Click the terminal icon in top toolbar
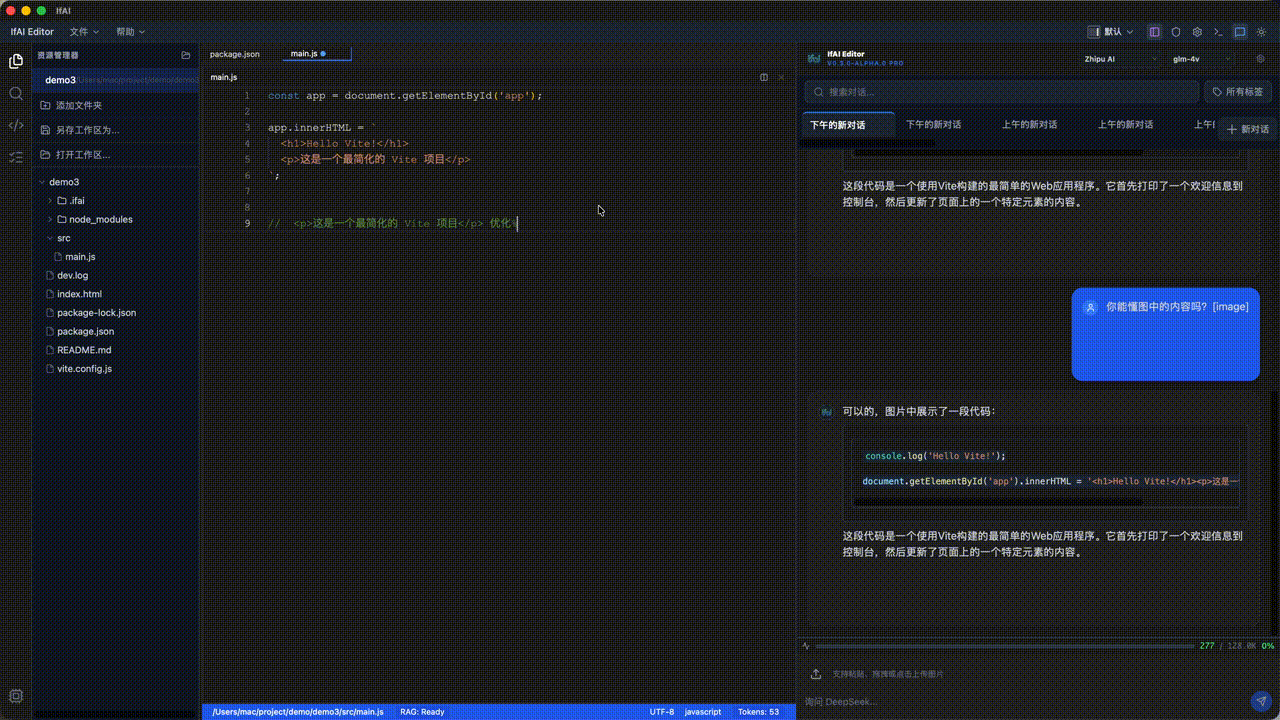Screen dimensions: 1280x720 tap(1218, 32)
